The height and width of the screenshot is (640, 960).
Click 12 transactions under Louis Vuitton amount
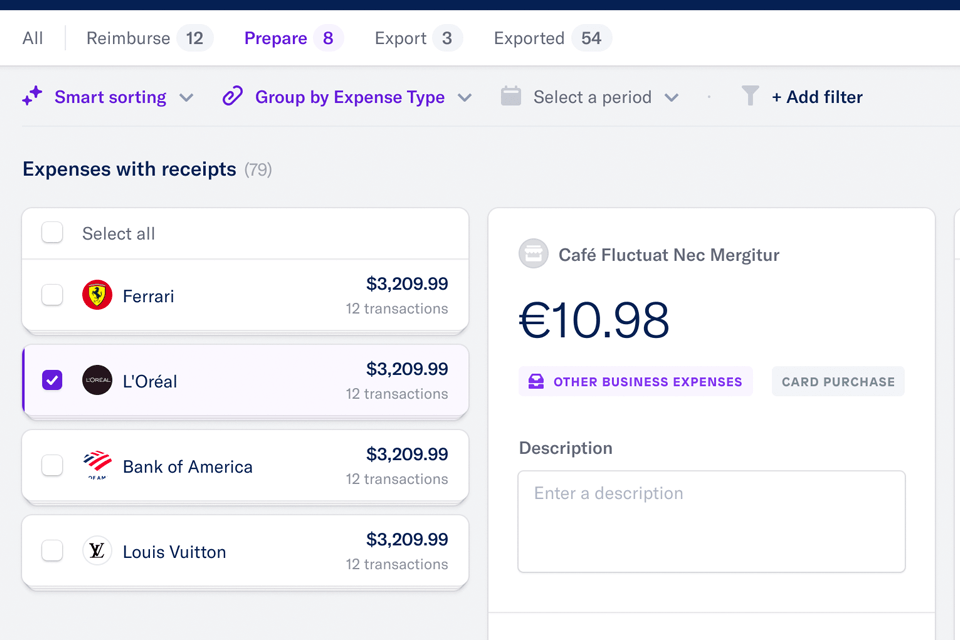(x=397, y=564)
